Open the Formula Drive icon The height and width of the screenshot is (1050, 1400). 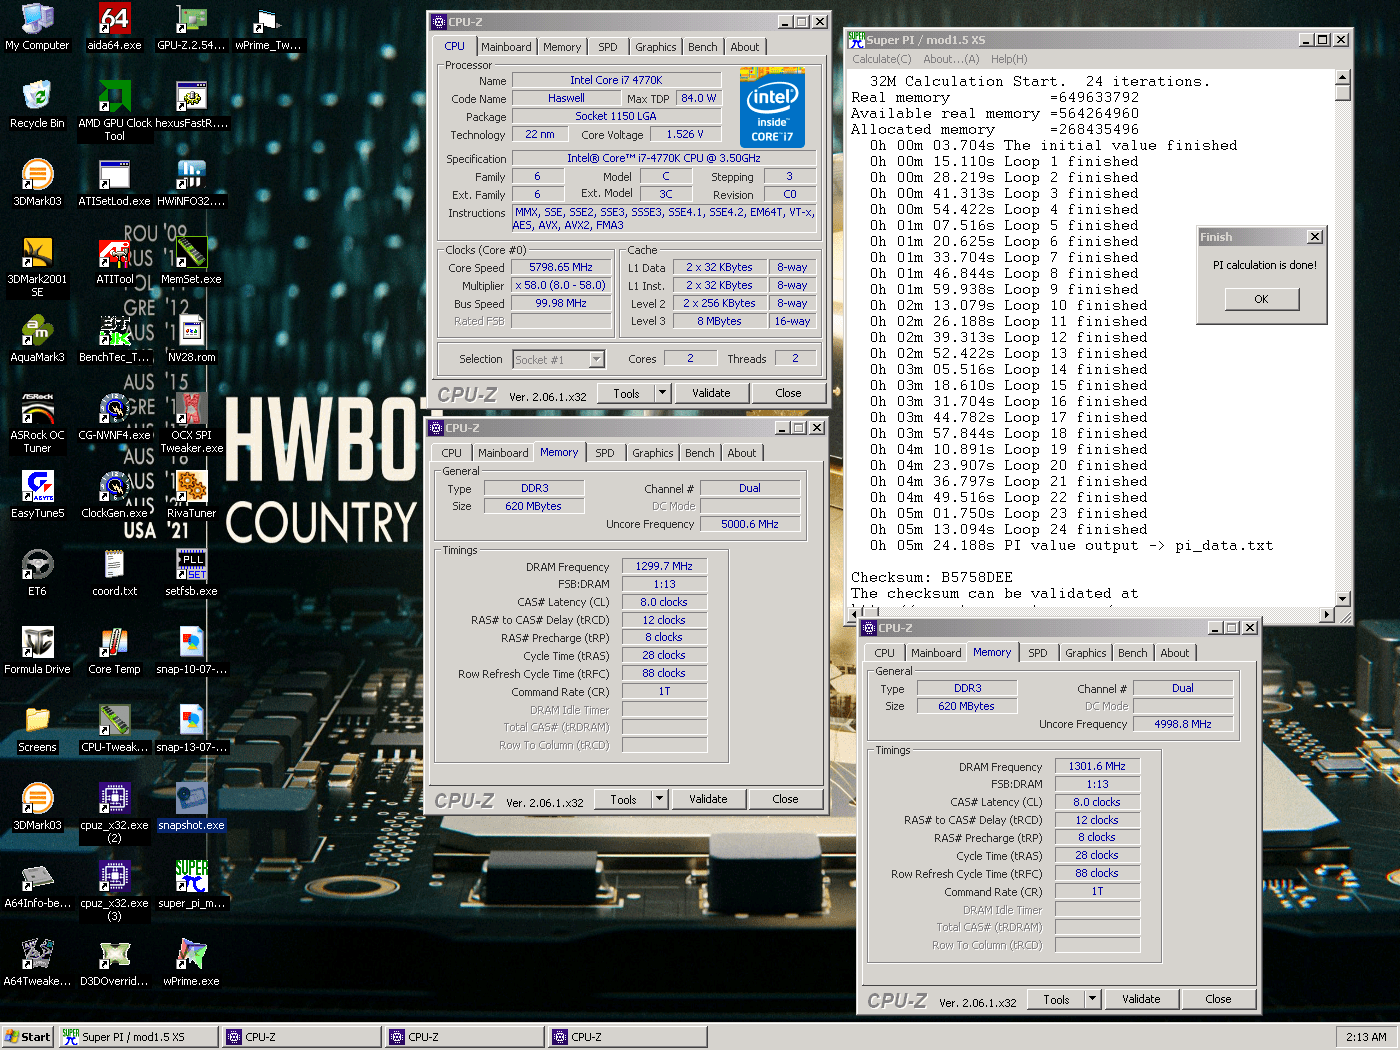pos(37,651)
